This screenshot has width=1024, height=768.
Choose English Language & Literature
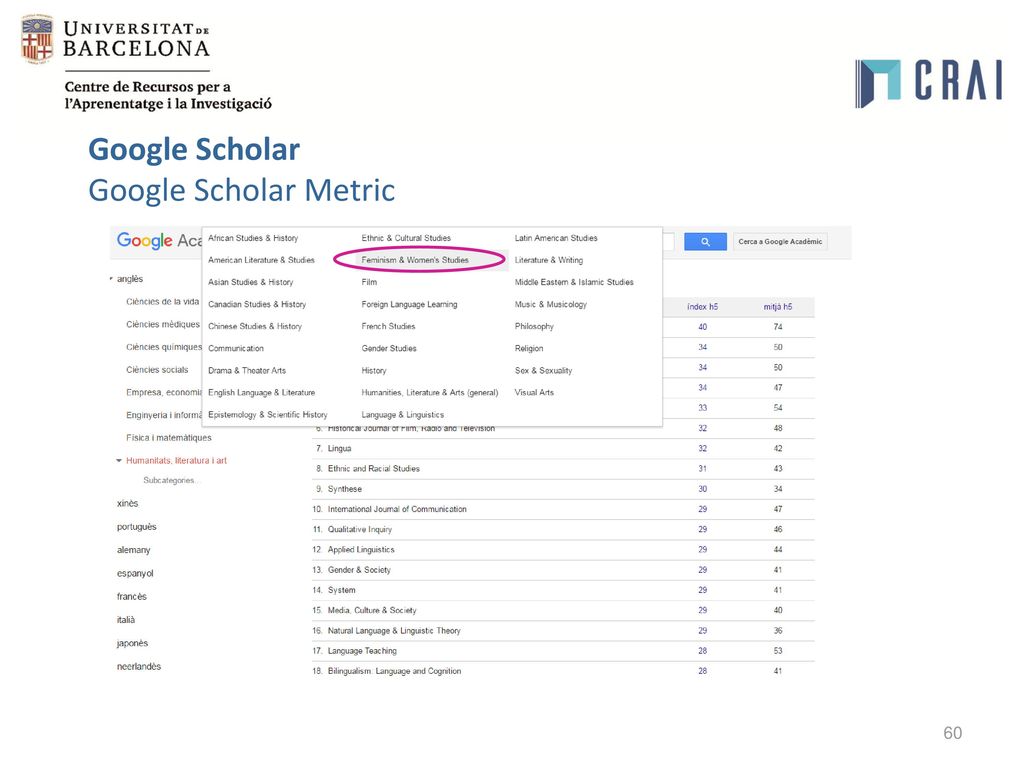pyautogui.click(x=261, y=392)
